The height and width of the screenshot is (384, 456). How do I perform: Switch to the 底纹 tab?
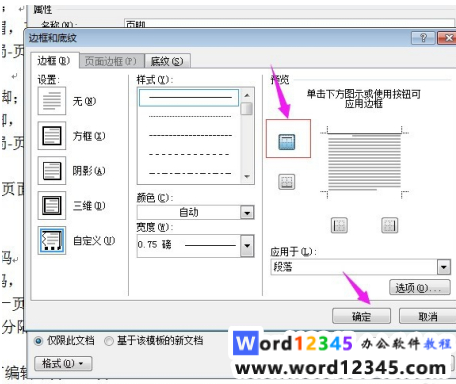click(167, 61)
